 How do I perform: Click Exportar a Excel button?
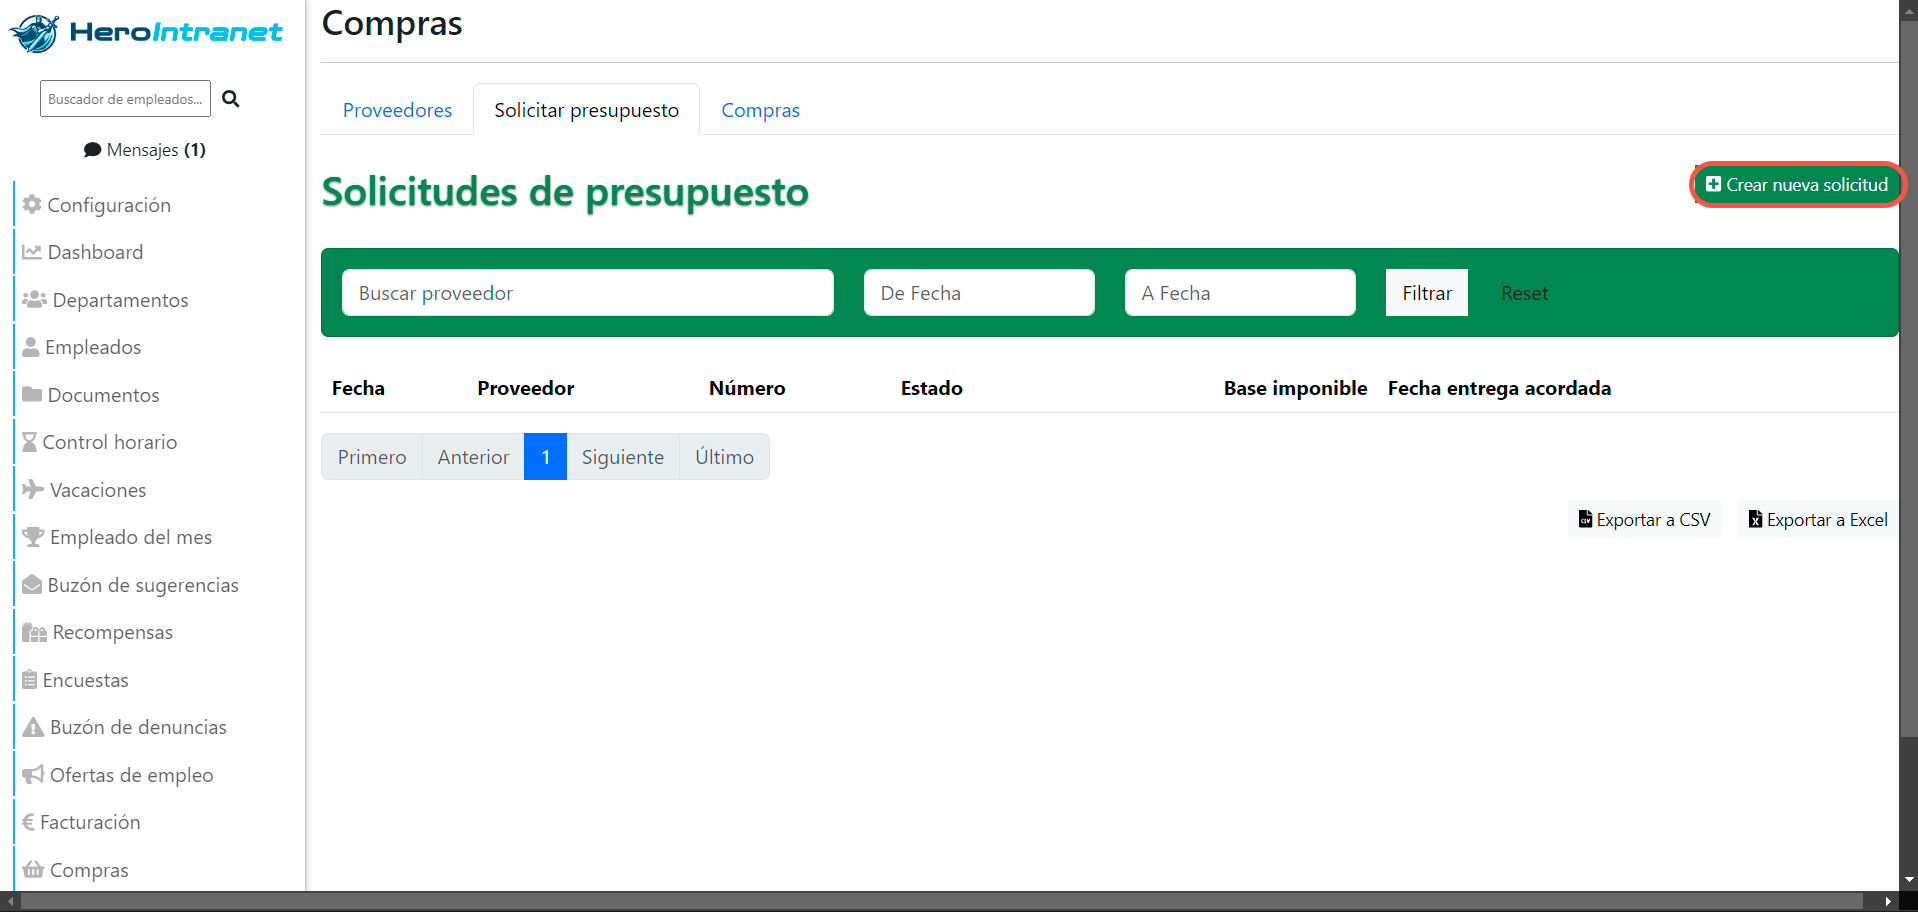coord(1817,520)
